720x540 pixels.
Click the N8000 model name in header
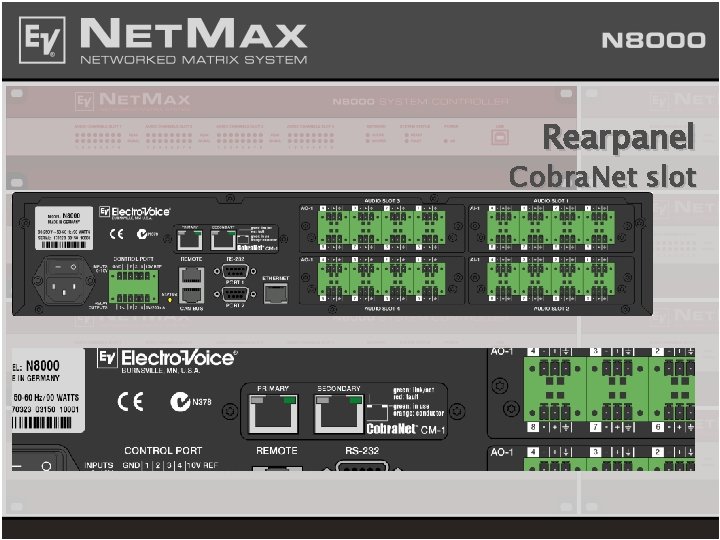tap(653, 40)
